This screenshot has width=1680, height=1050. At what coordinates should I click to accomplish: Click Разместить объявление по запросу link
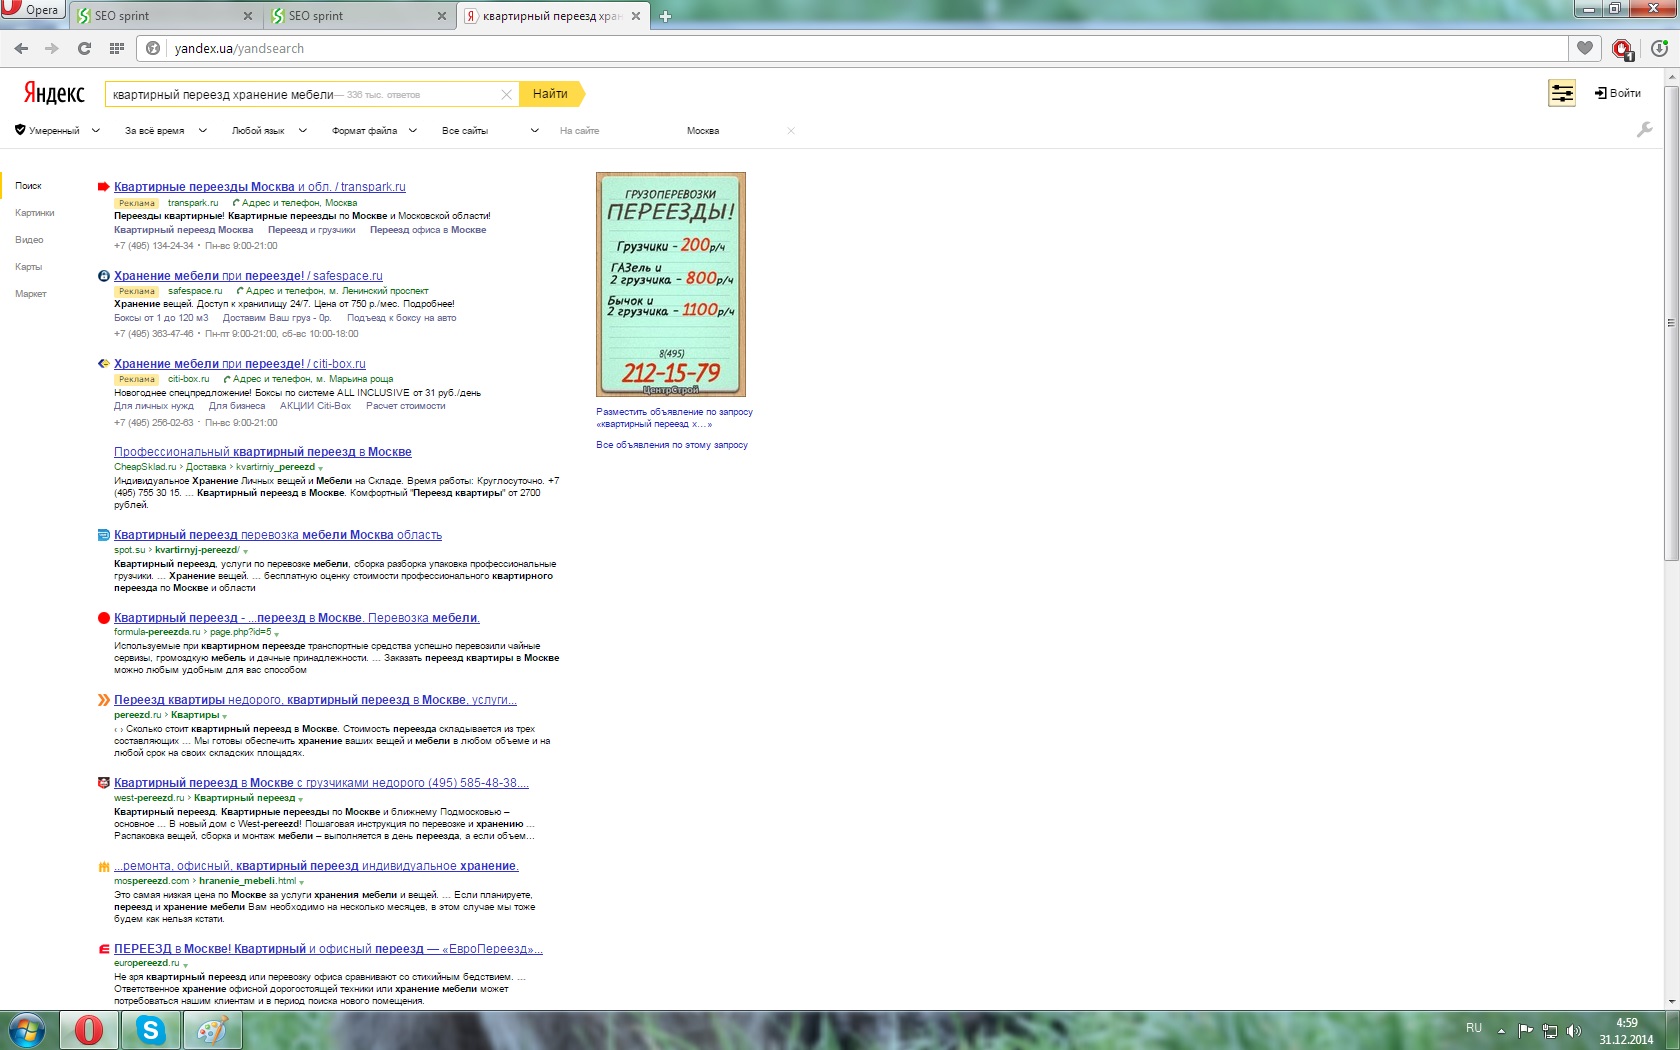(x=675, y=418)
